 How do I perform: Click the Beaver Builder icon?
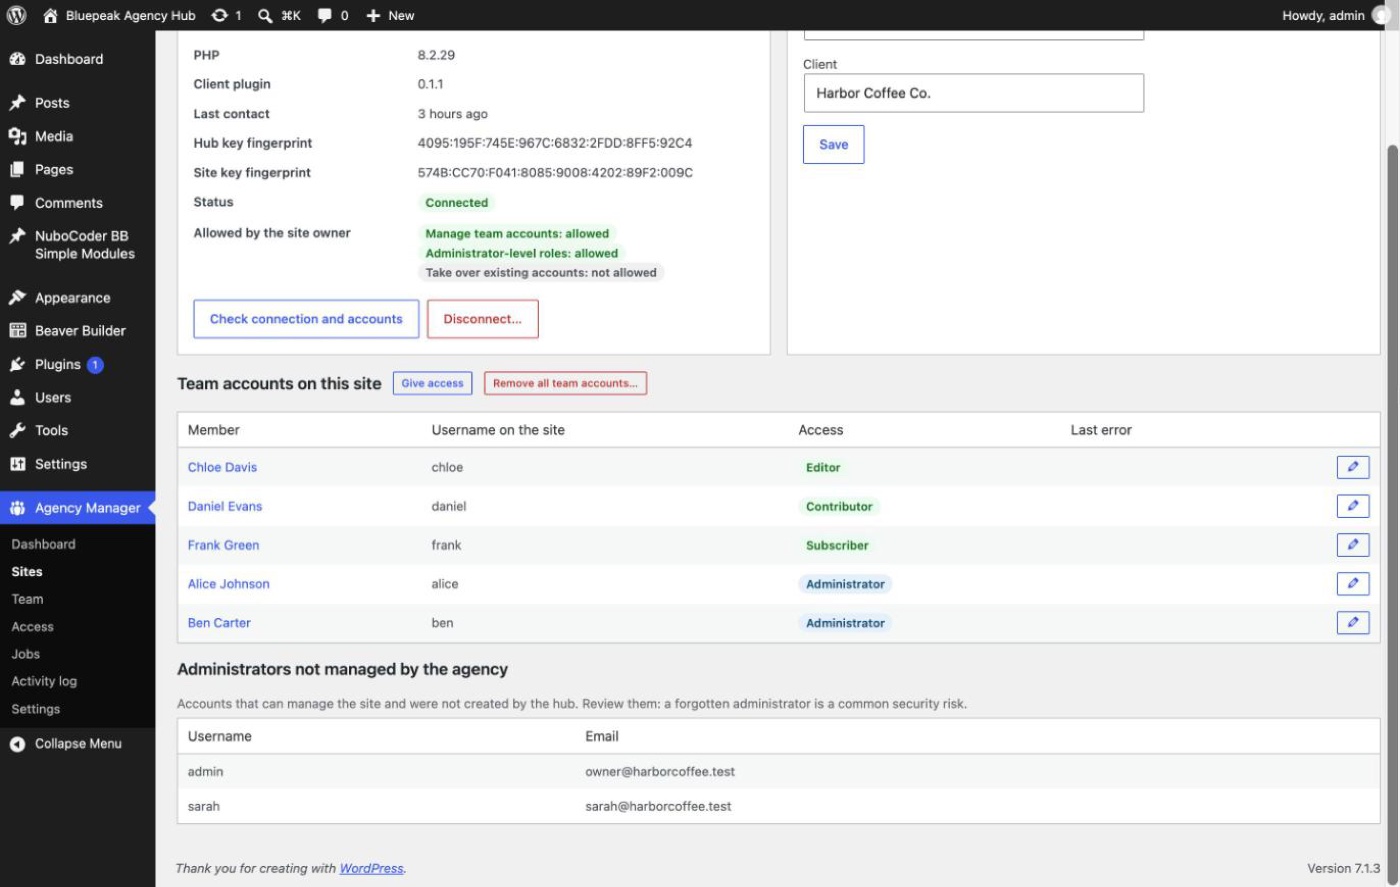(x=17, y=330)
